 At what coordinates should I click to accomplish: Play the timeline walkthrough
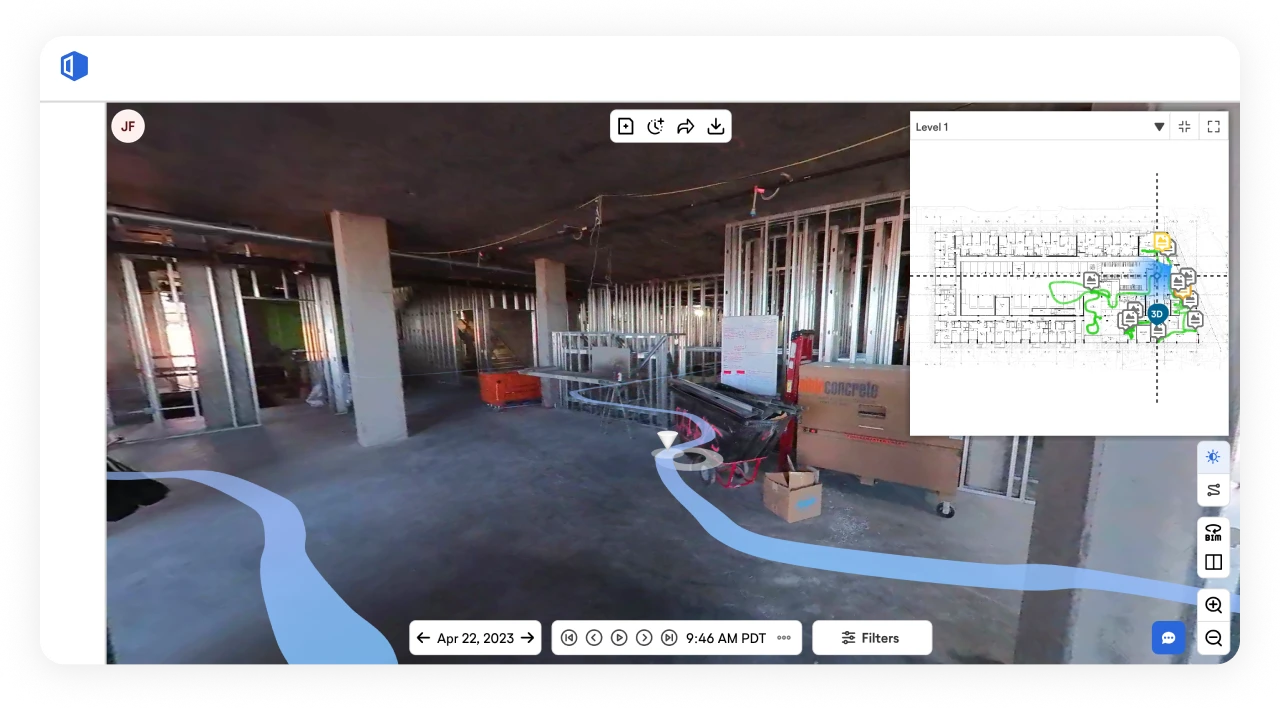point(619,637)
